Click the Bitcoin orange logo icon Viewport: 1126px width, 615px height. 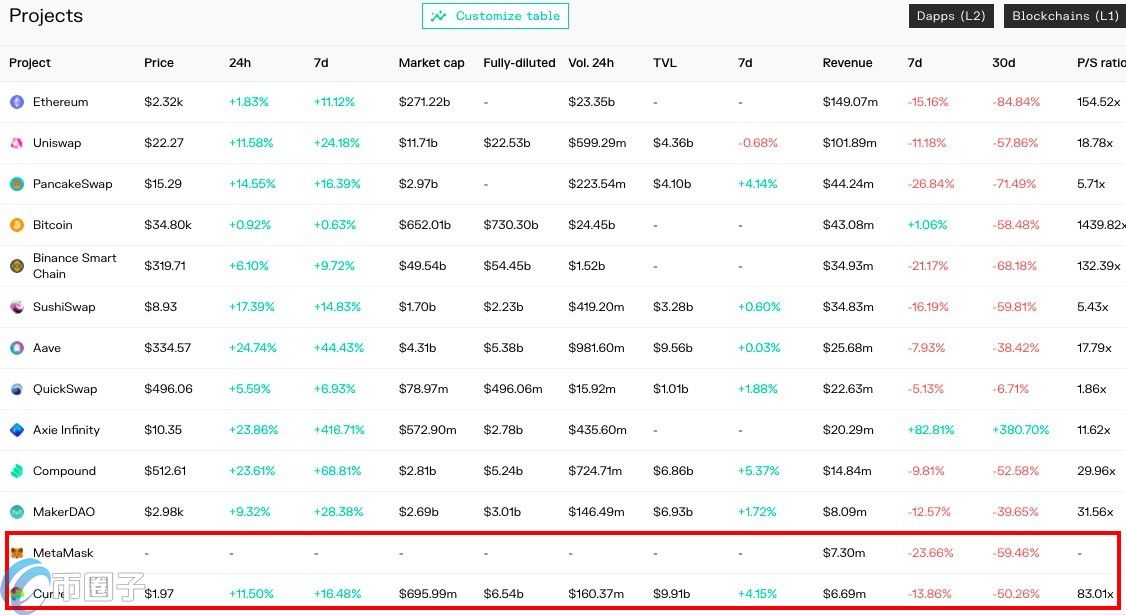tap(17, 225)
